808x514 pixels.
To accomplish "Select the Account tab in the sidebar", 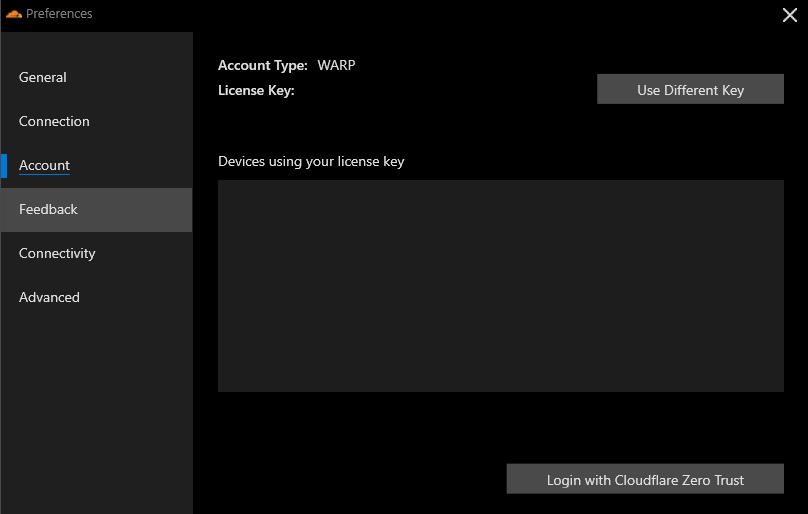I will 96,165.
